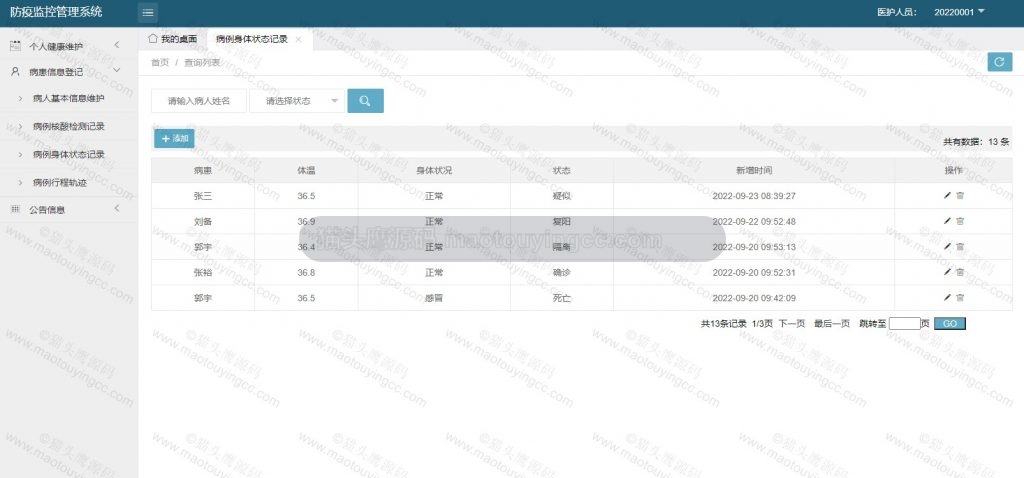Click the search magnifier button
Viewport: 1024px width, 478px height.
(x=365, y=101)
